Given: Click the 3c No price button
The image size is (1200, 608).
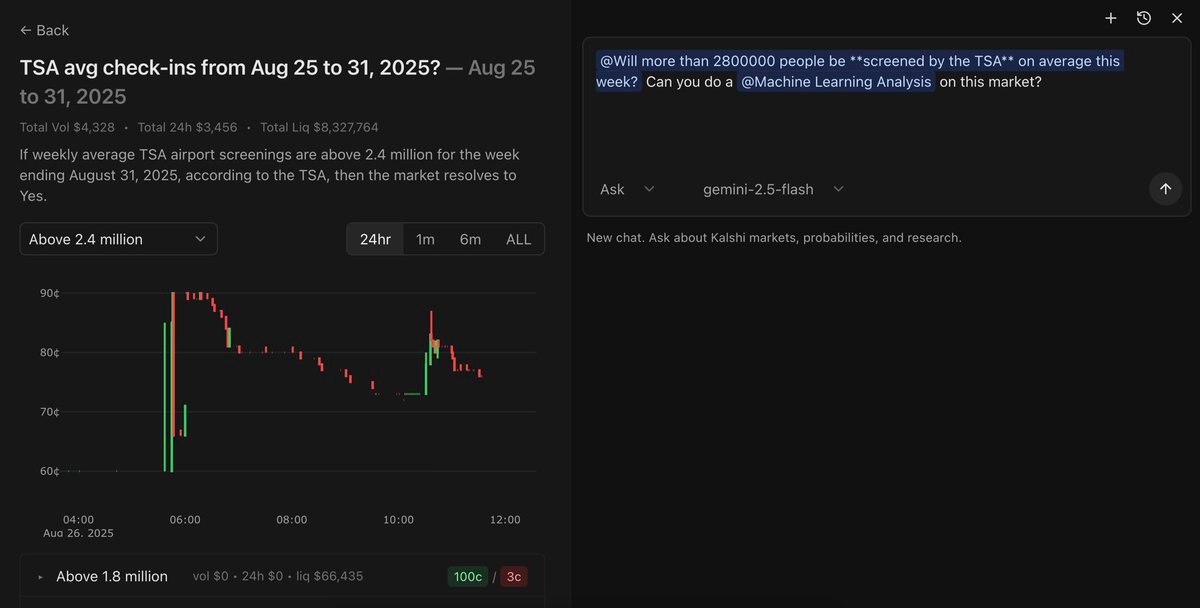Looking at the screenshot, I should (x=514, y=577).
